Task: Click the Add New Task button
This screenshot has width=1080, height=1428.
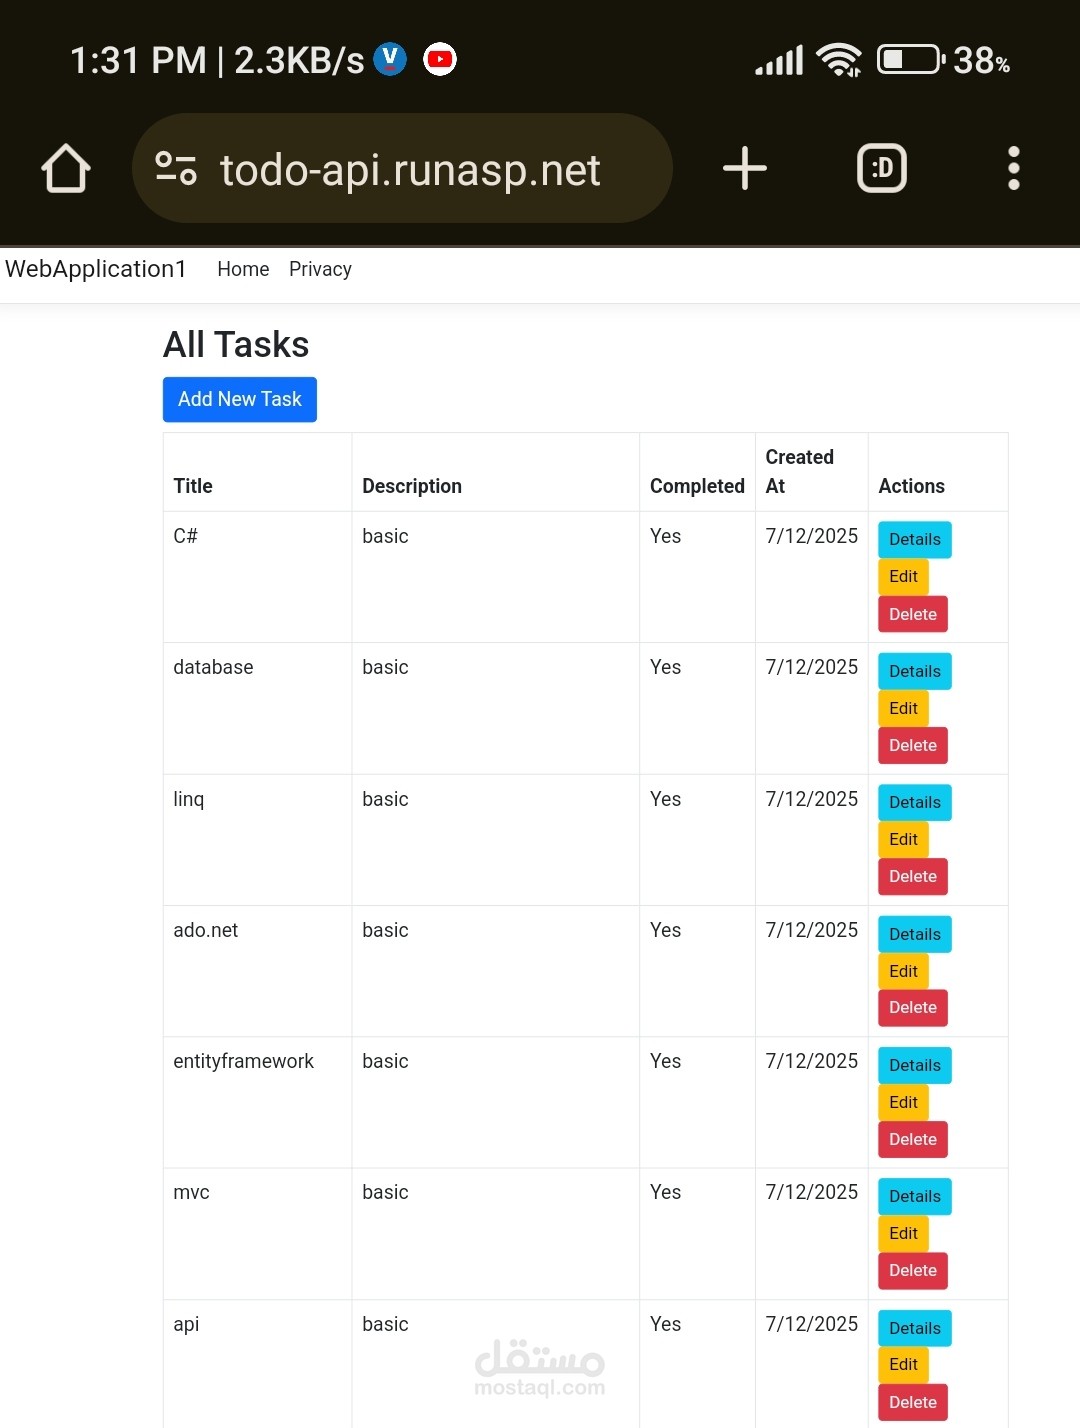Action: (240, 399)
